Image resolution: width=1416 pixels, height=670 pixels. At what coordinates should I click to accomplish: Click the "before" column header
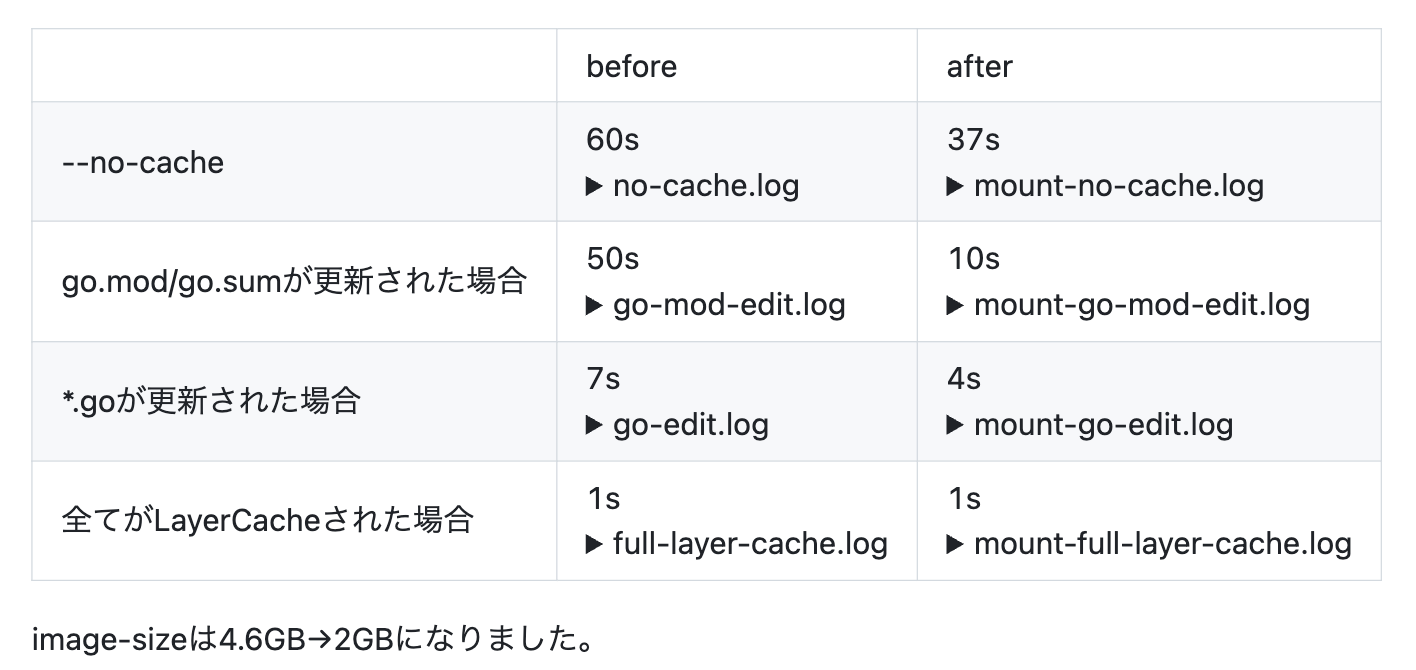click(x=631, y=67)
